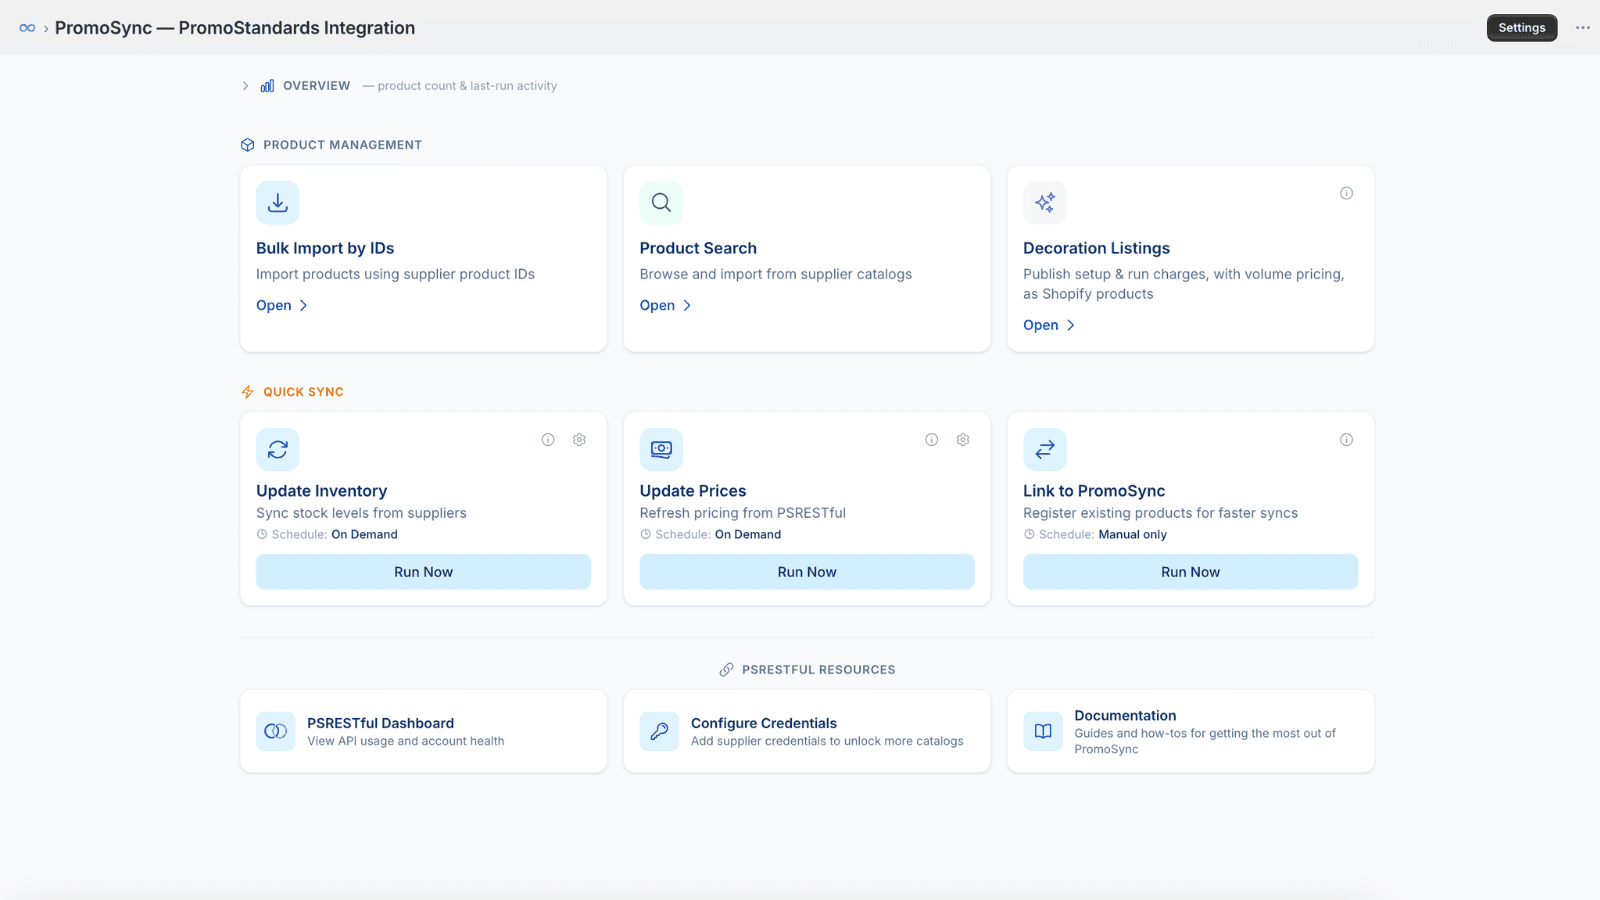Image resolution: width=1600 pixels, height=900 pixels.
Task: Click the PSRESTful Dashboard circles icon
Action: tap(276, 731)
